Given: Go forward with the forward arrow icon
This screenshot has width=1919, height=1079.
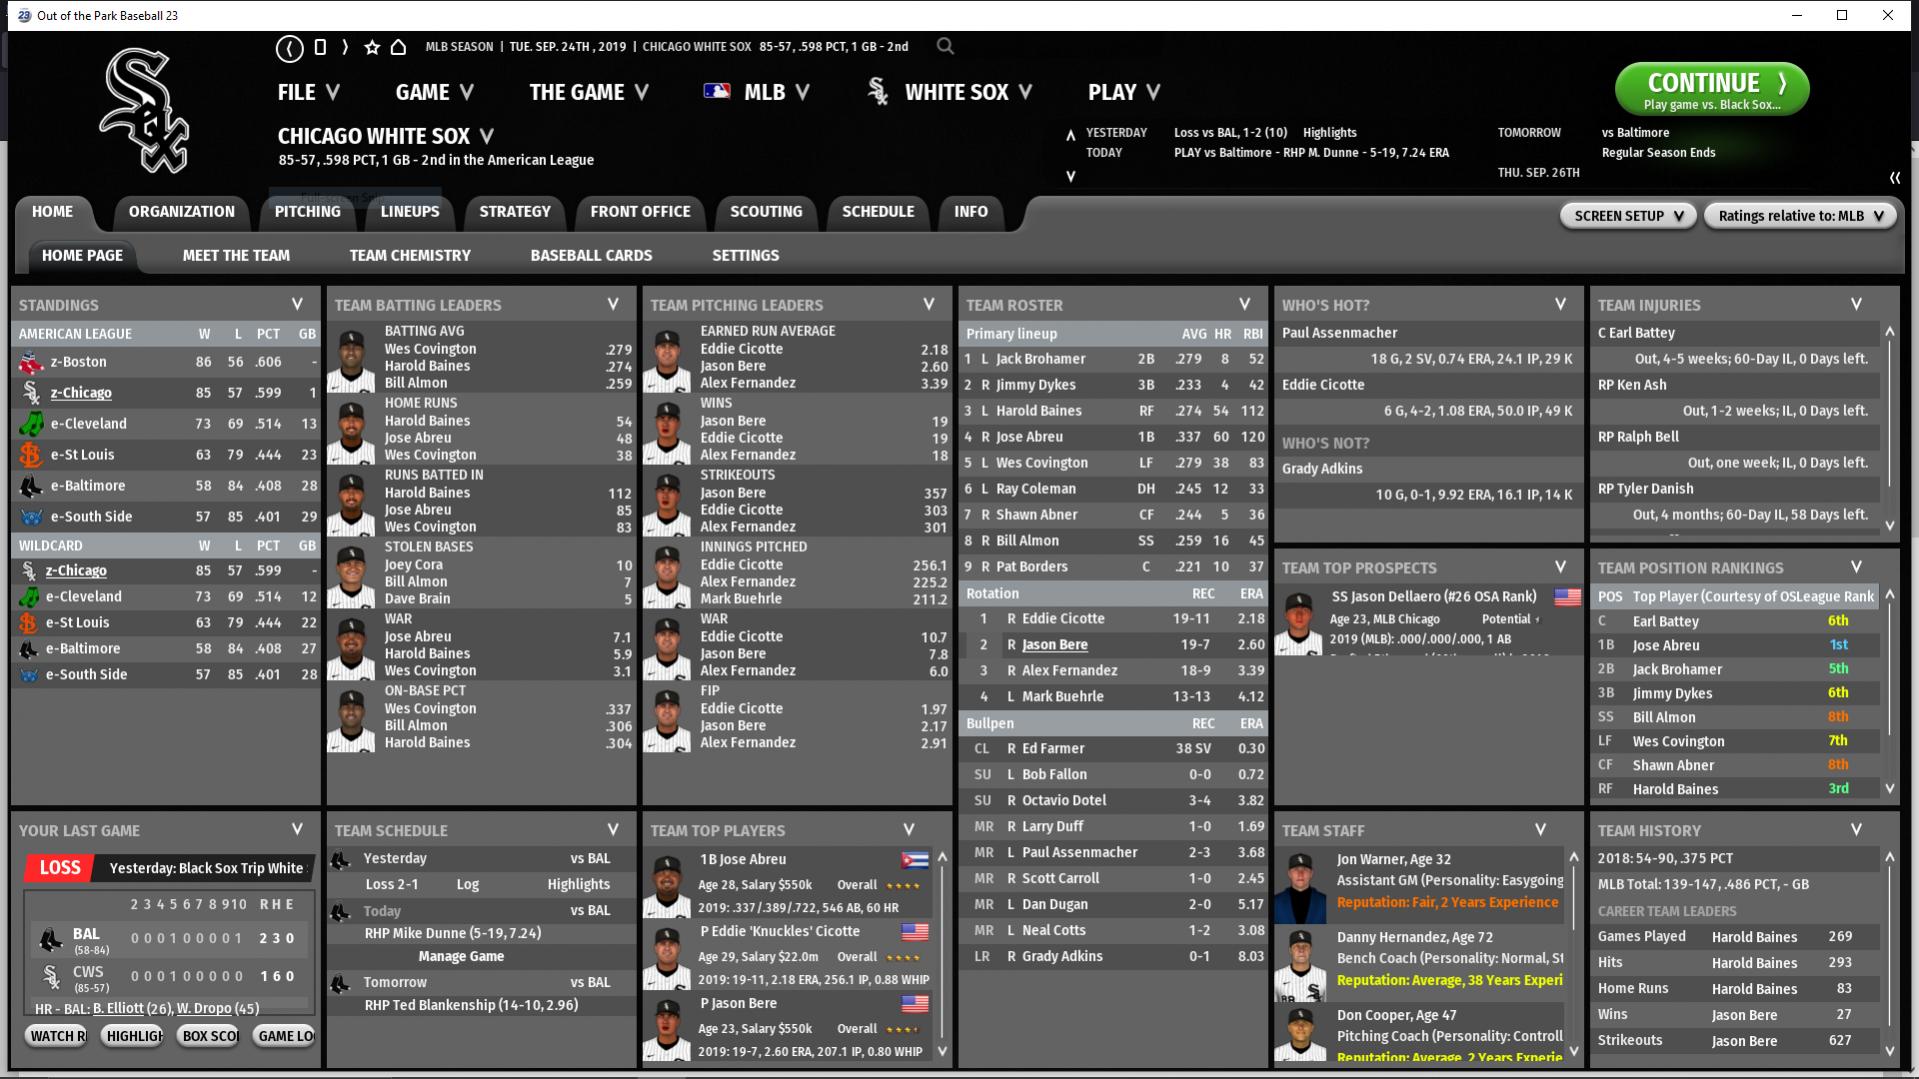Looking at the screenshot, I should (345, 47).
